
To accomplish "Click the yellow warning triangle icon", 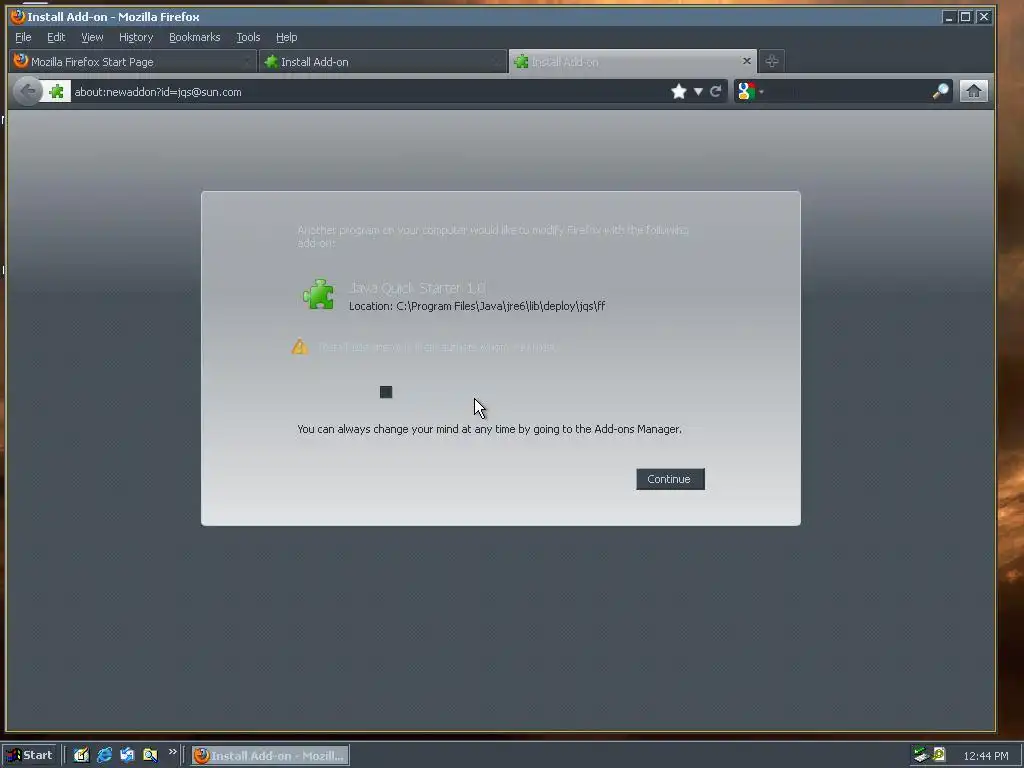I will tap(300, 347).
